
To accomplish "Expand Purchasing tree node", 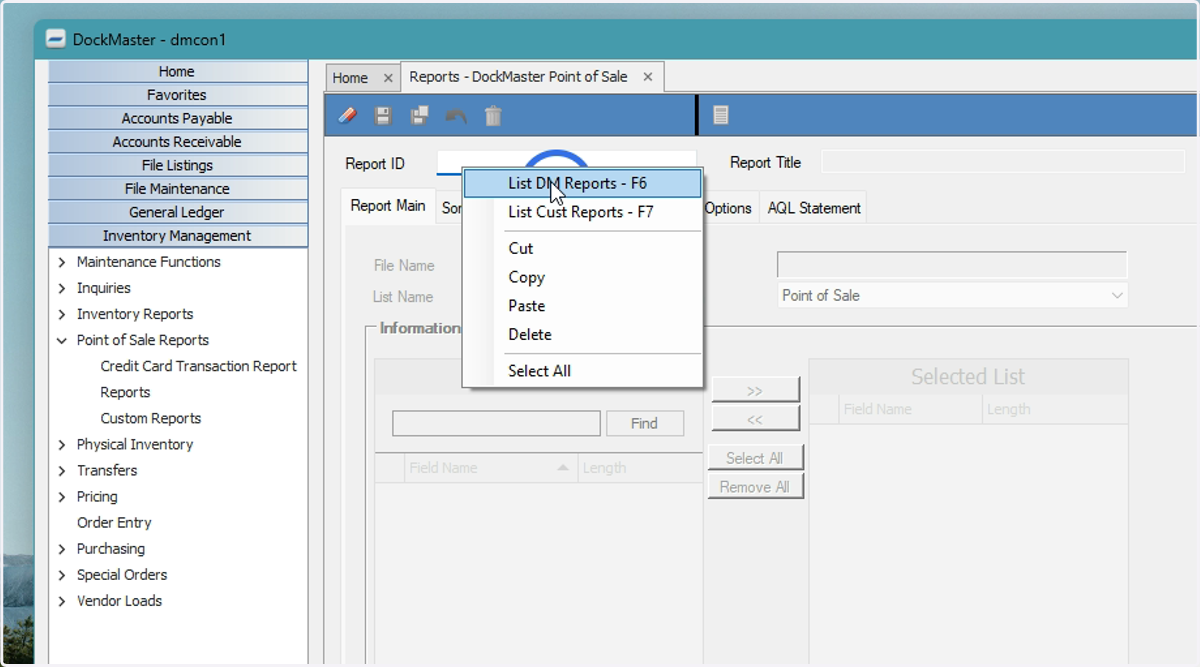I will pyautogui.click(x=62, y=548).
